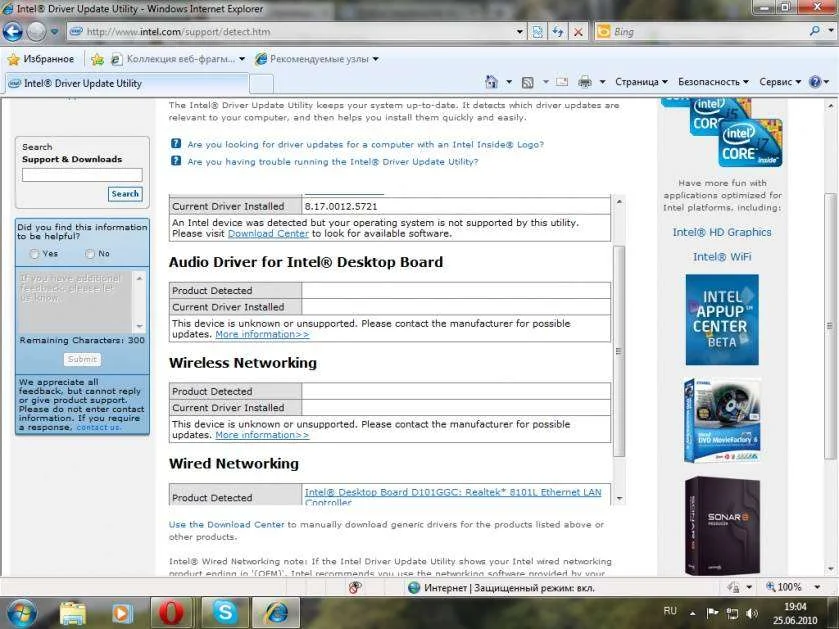Viewport: 839px width, 629px height.
Task: Open Action Center flag in system tray
Action: tap(712, 613)
